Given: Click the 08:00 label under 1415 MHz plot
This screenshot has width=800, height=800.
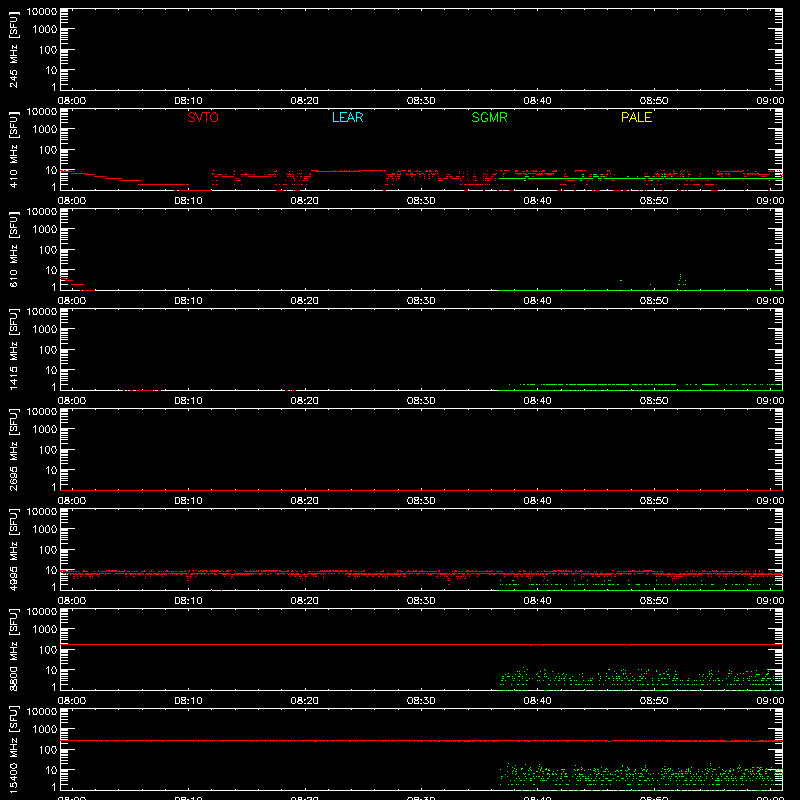Looking at the screenshot, I should 72,401.
